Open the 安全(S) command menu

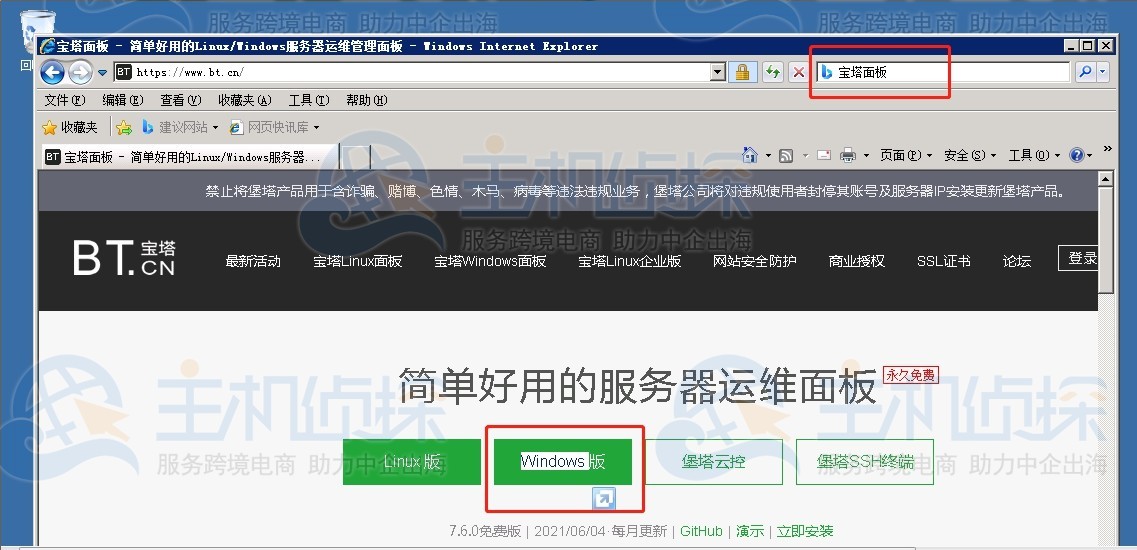[x=970, y=155]
